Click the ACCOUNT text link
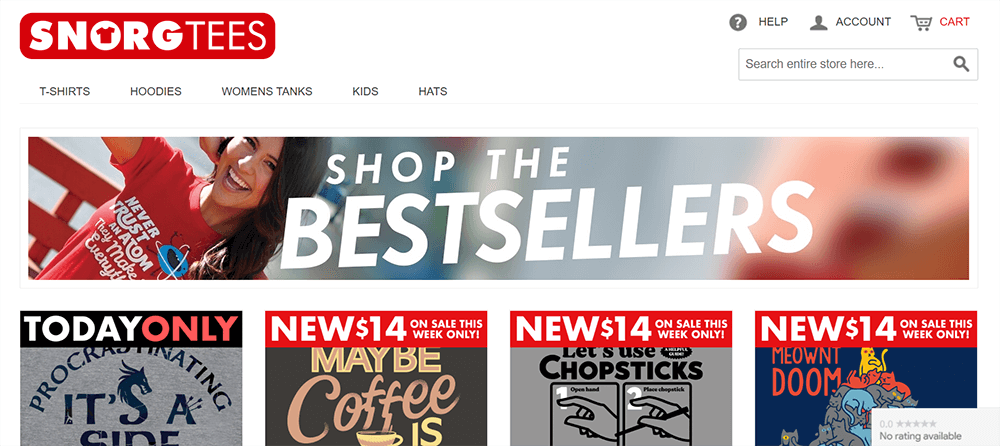Image resolution: width=1000 pixels, height=446 pixels. pos(864,22)
